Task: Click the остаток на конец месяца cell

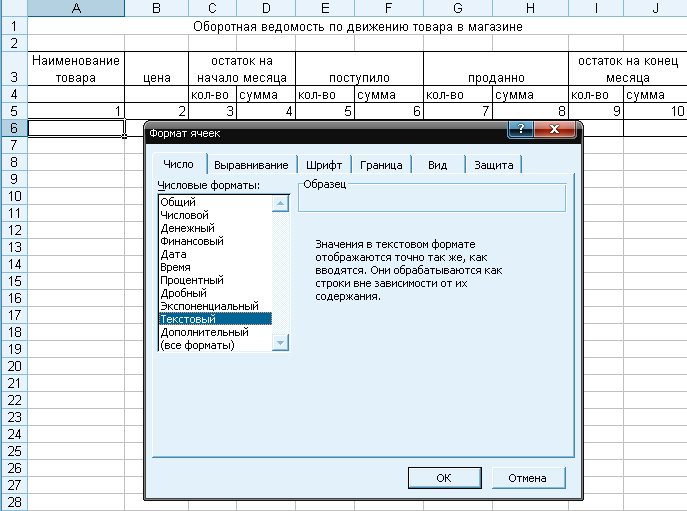Action: pyautogui.click(x=628, y=68)
